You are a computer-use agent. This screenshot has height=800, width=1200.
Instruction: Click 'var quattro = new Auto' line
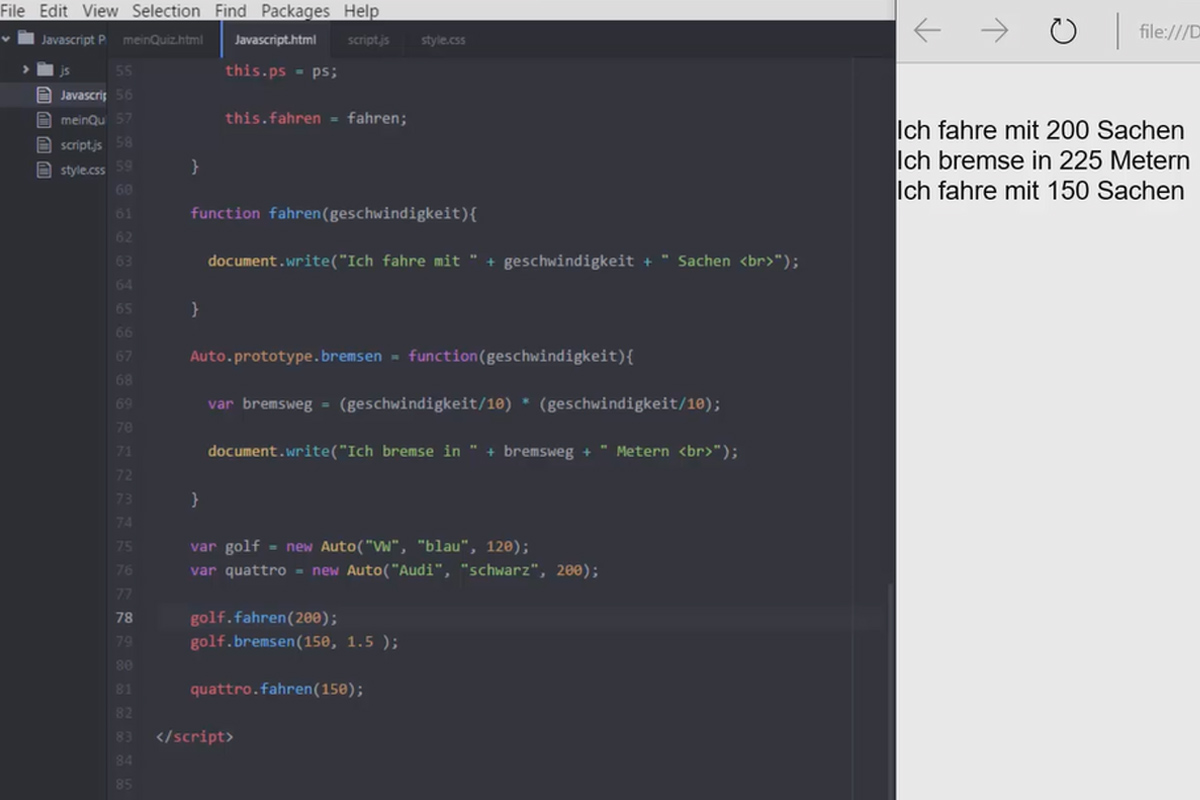[x=394, y=570]
